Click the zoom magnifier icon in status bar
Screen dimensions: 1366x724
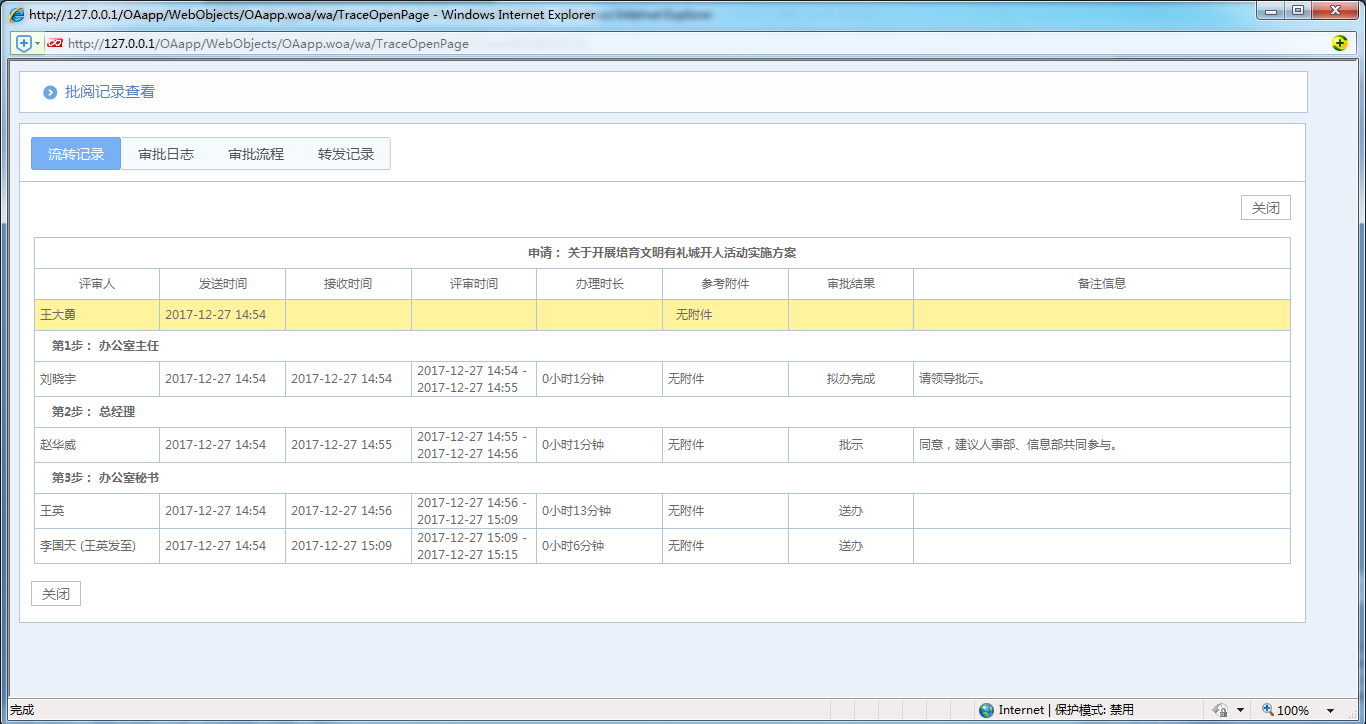pyautogui.click(x=1268, y=710)
